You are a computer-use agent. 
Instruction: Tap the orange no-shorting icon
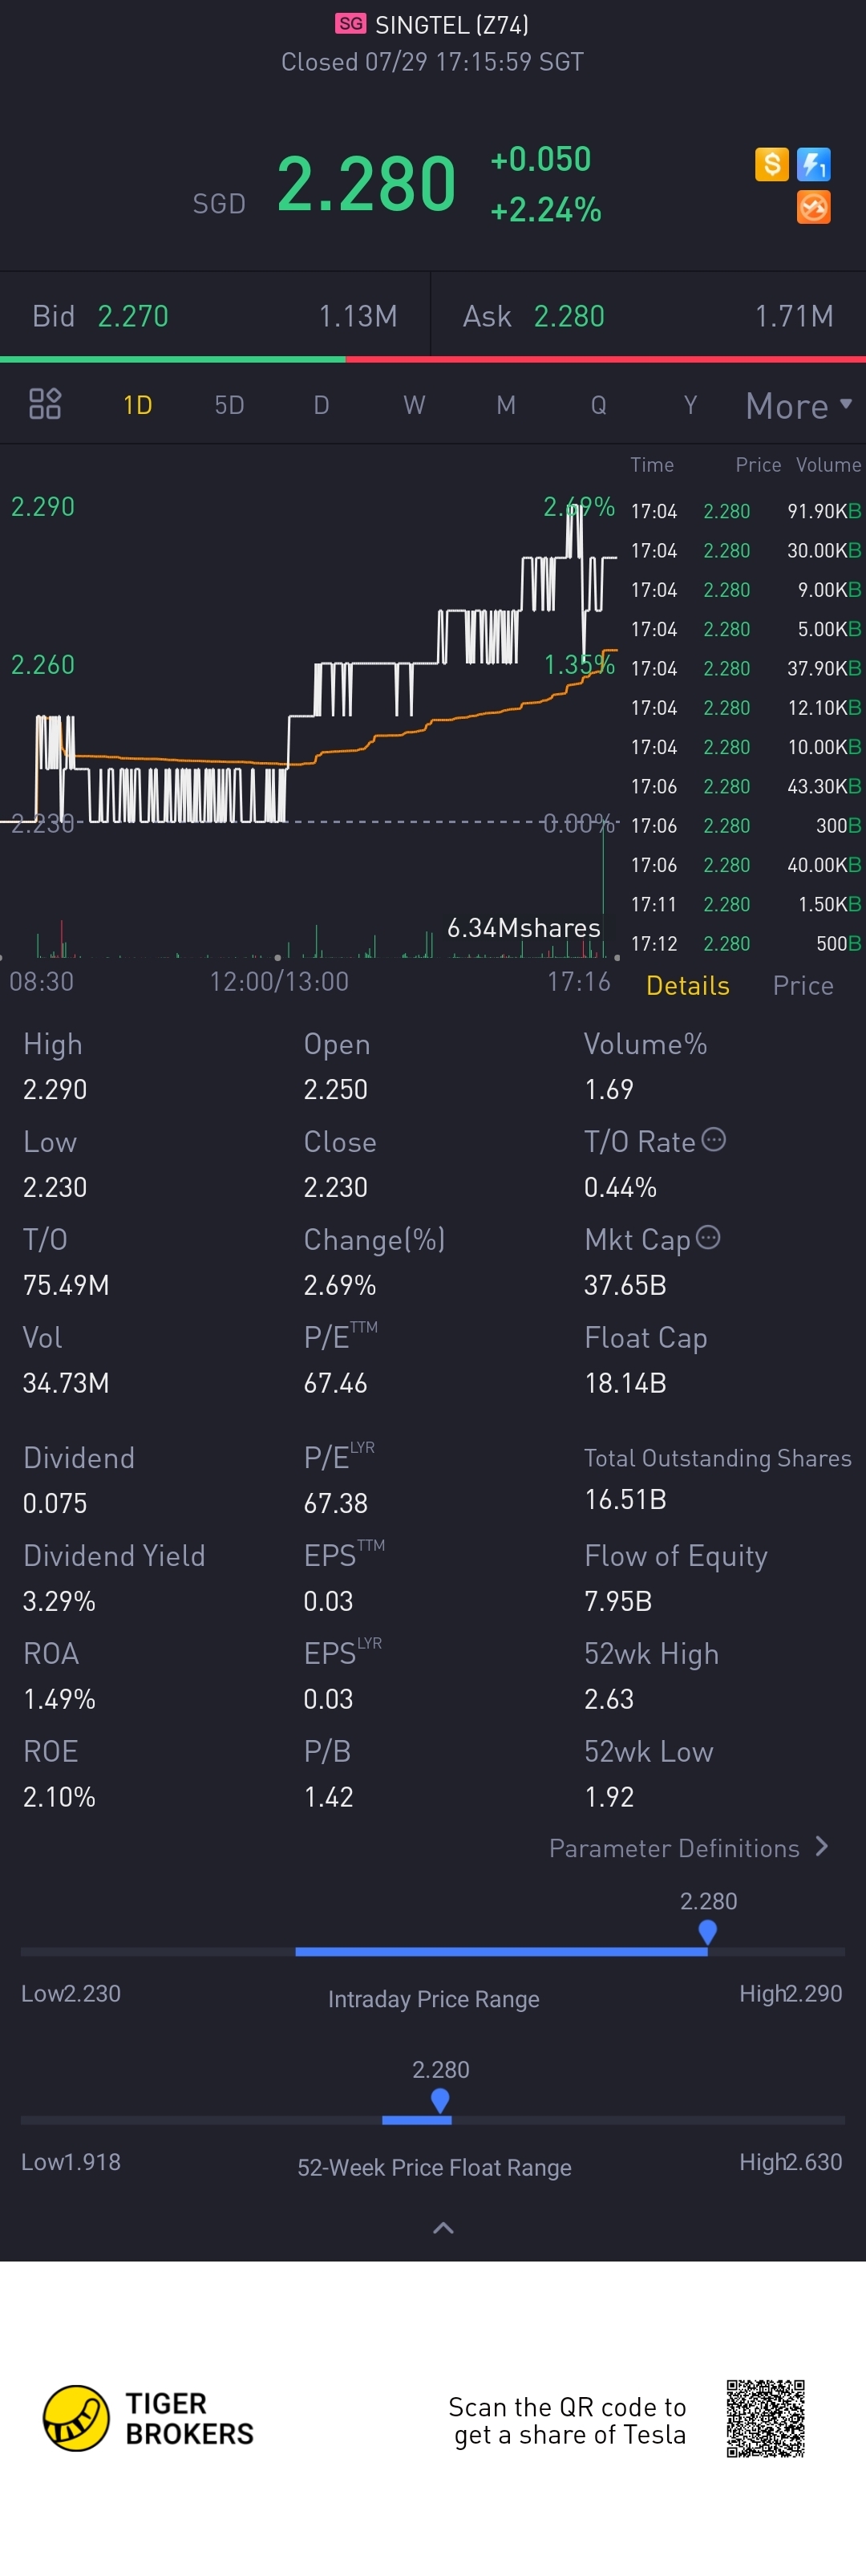(x=813, y=207)
